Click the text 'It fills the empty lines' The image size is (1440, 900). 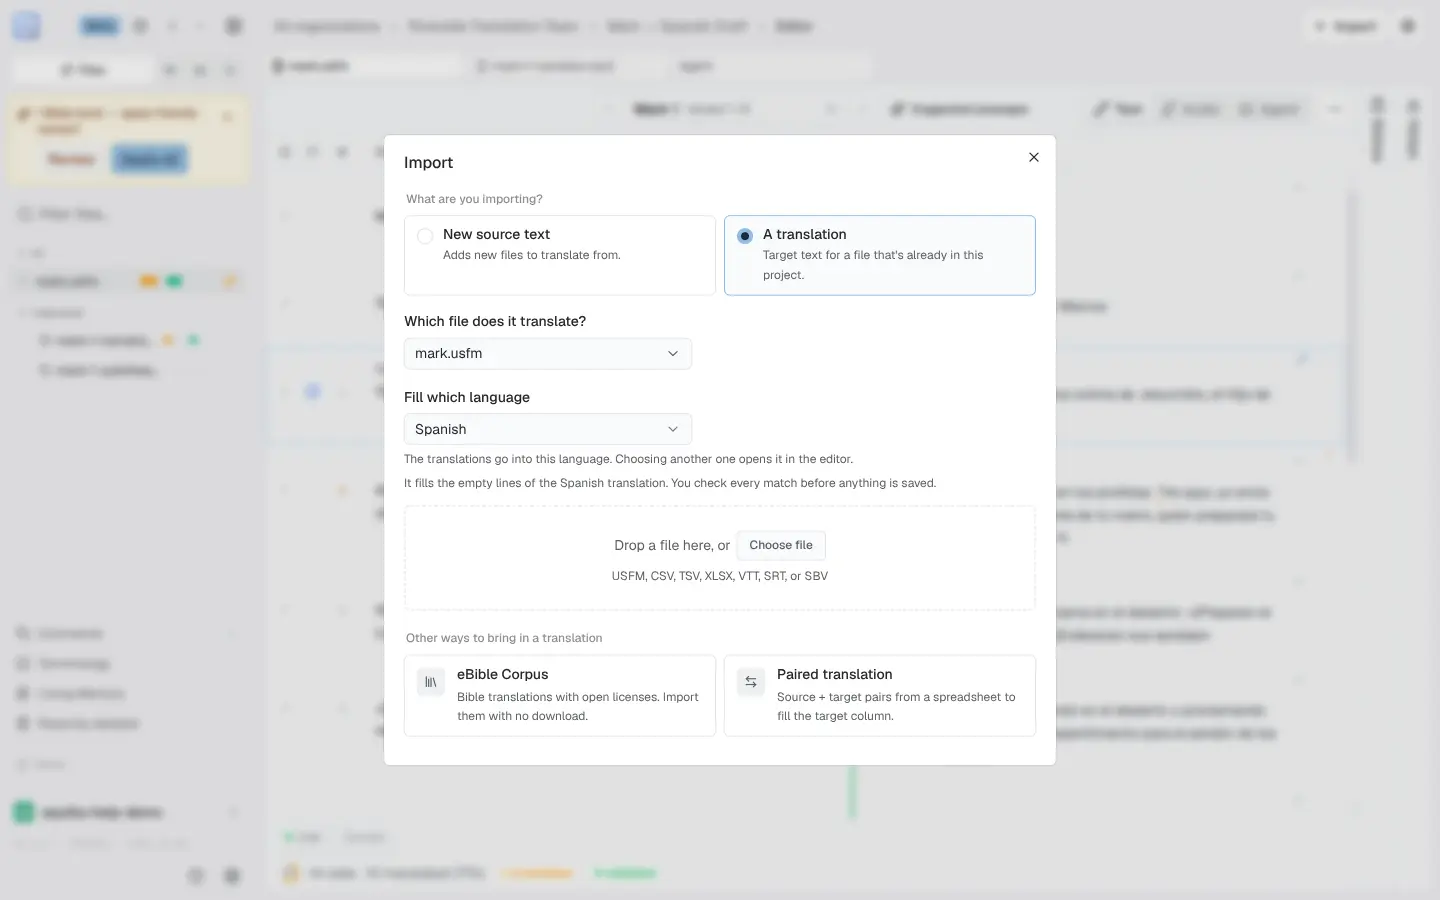[469, 483]
